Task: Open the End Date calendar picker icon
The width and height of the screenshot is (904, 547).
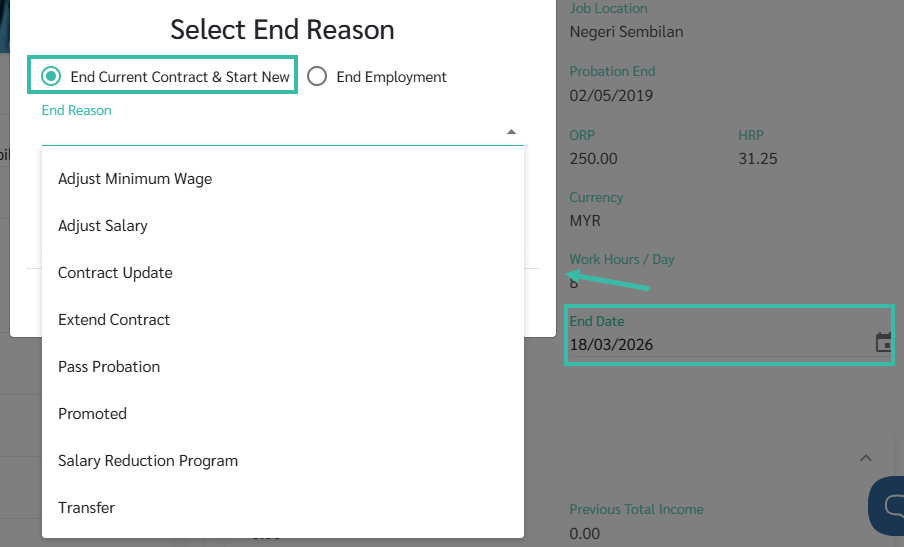Action: click(884, 343)
